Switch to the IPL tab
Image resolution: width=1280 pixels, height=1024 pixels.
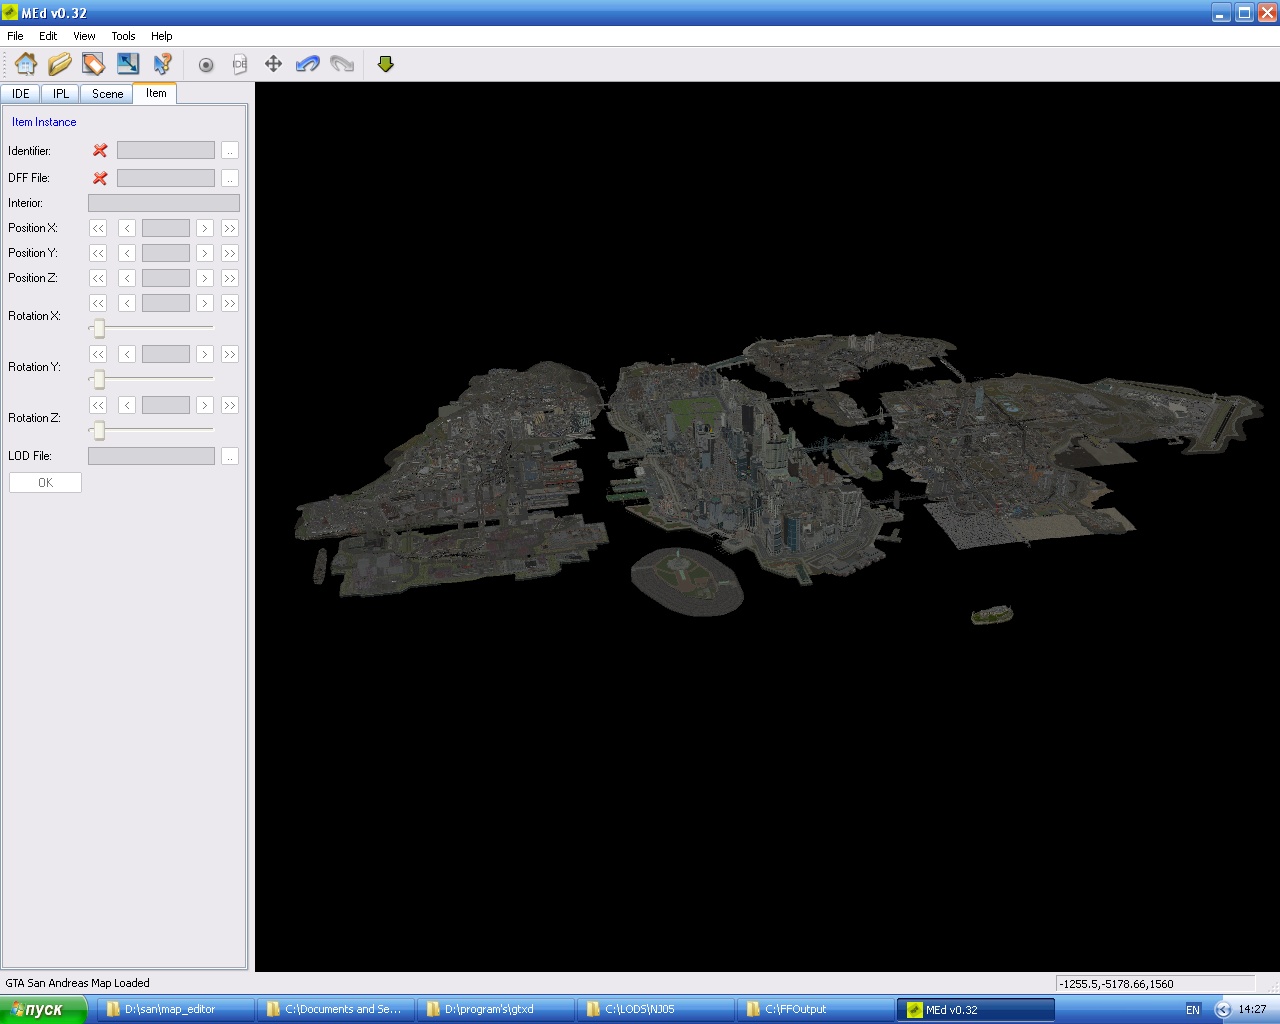(61, 94)
